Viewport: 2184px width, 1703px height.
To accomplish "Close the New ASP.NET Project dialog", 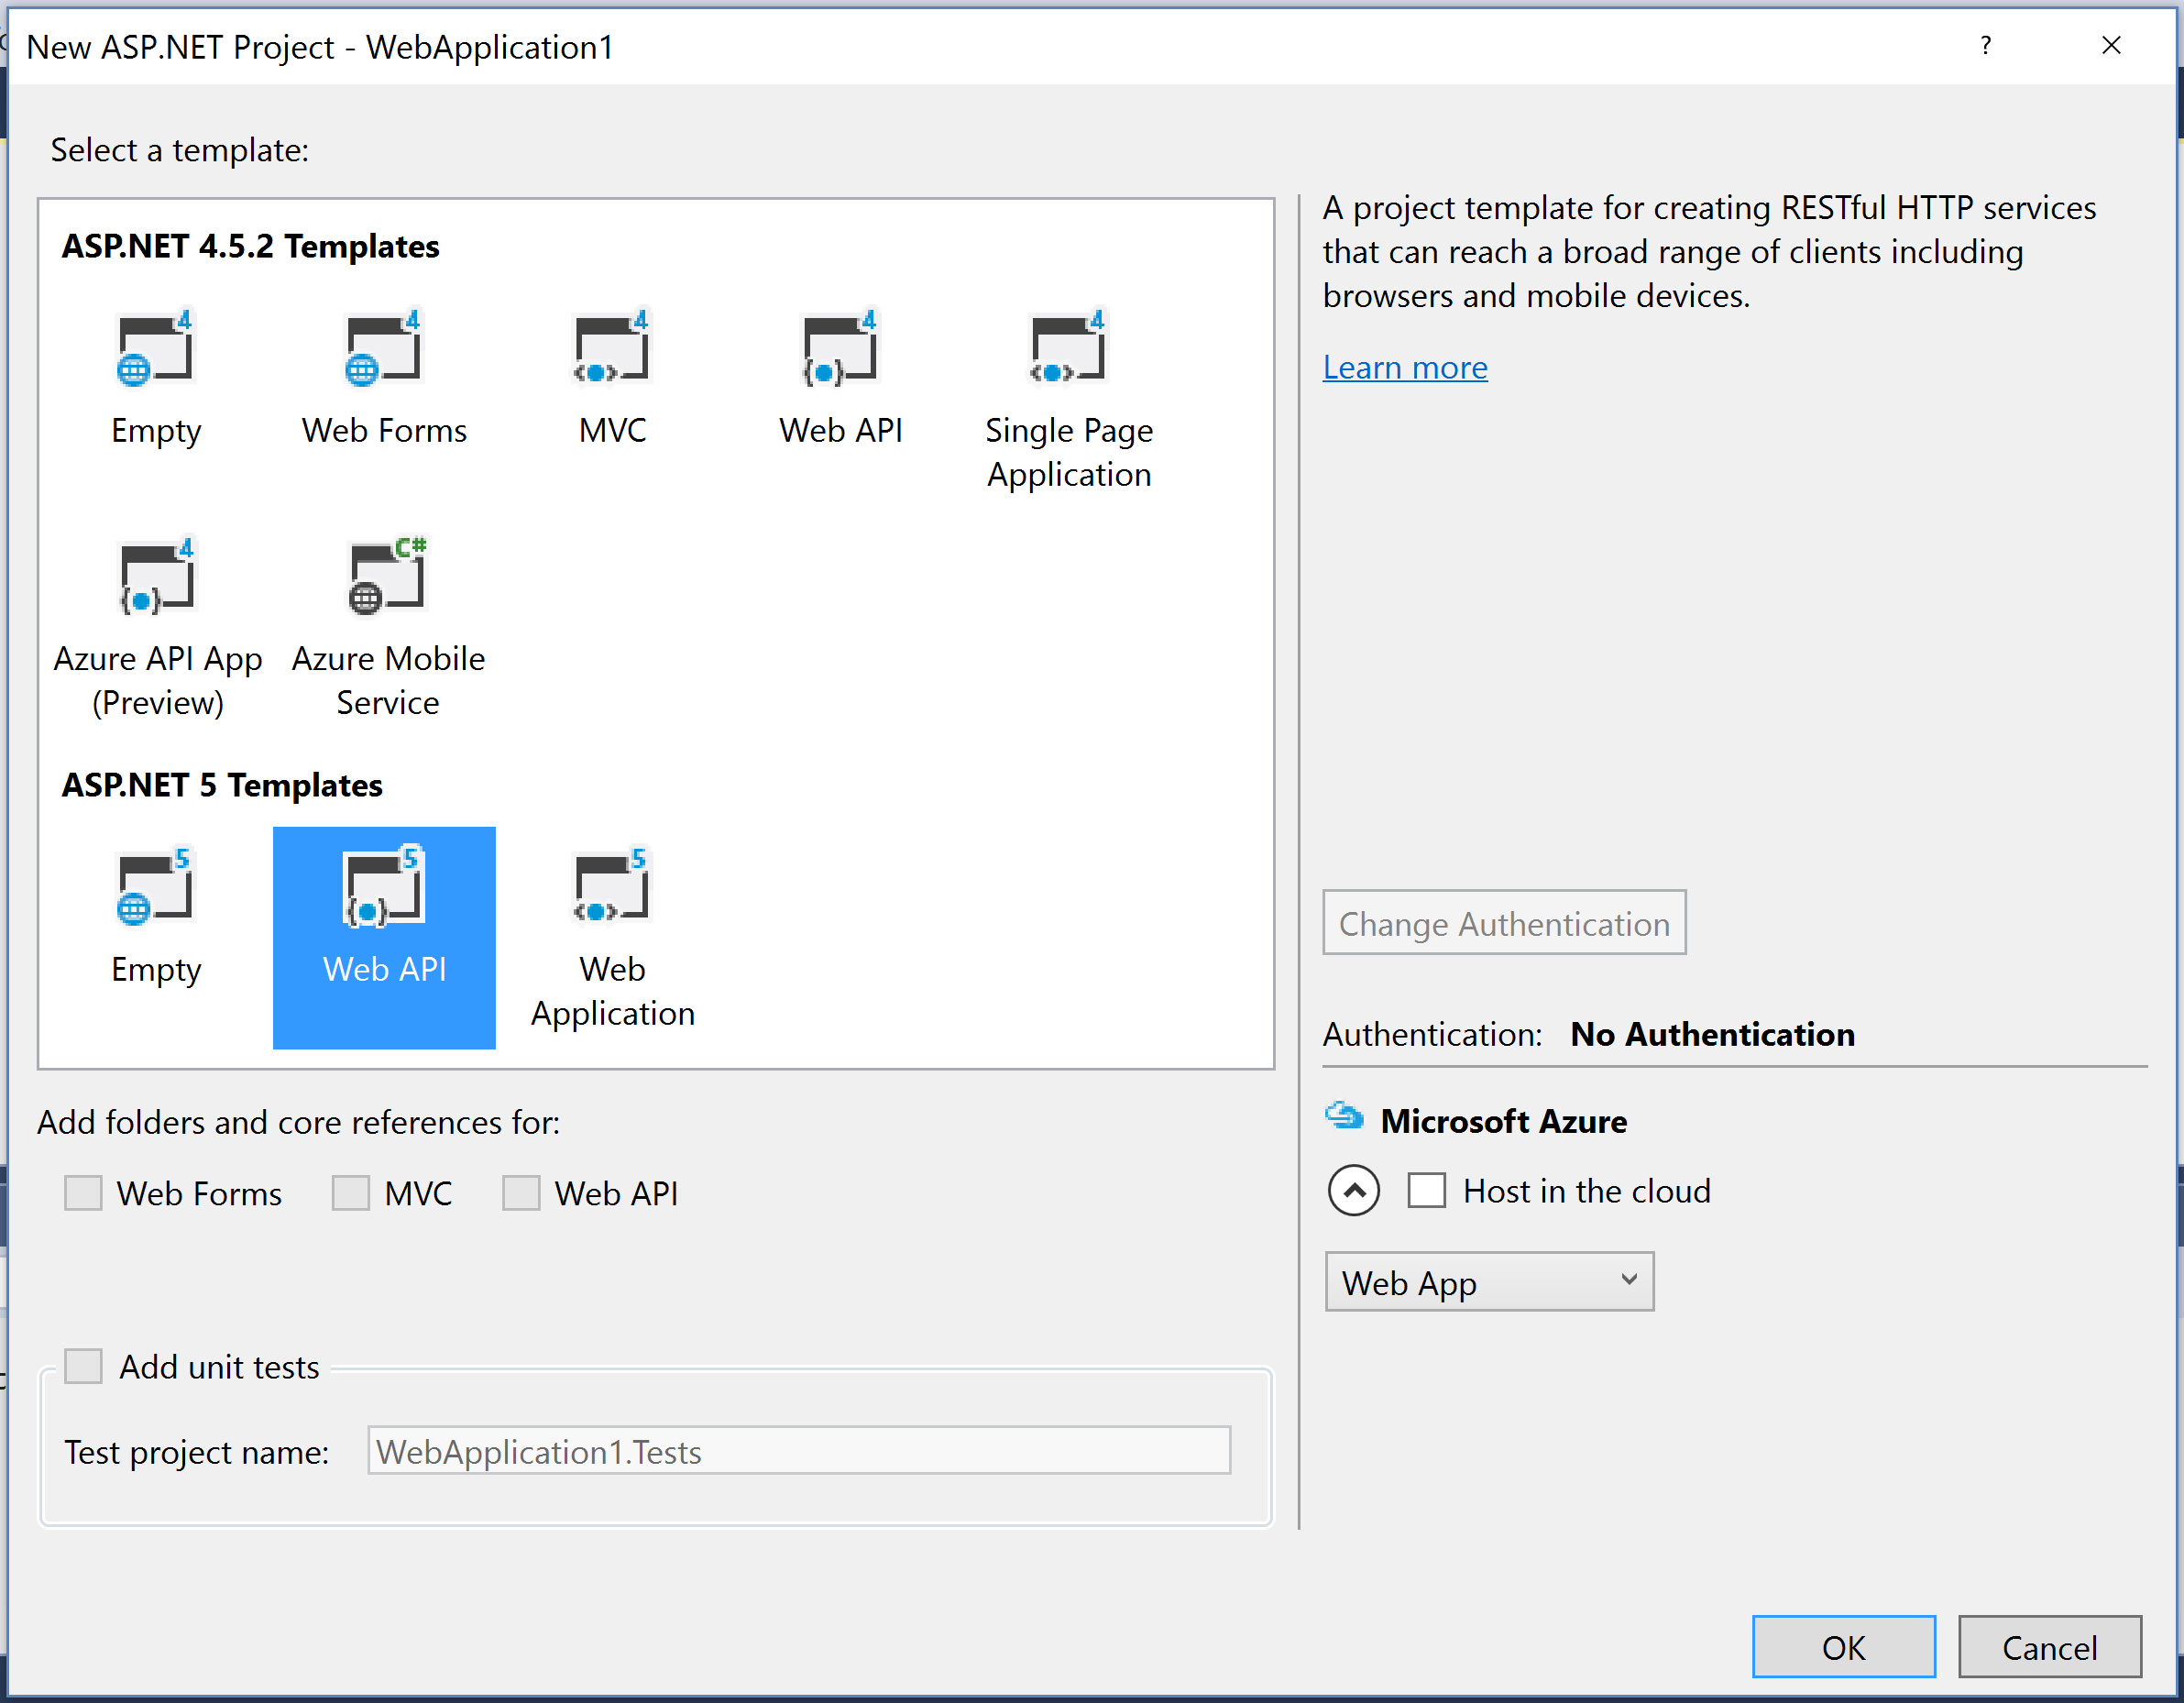I will pos(2111,46).
